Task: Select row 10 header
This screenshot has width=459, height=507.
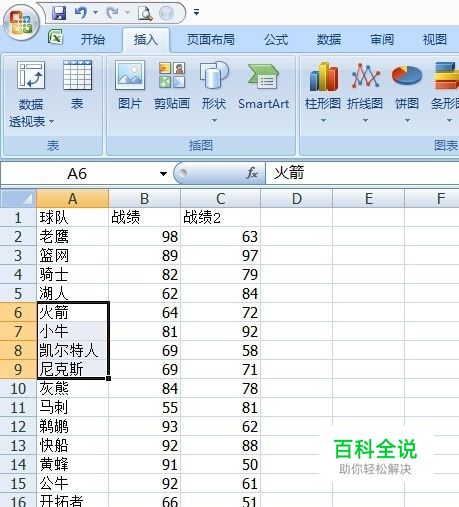Action: [18, 389]
